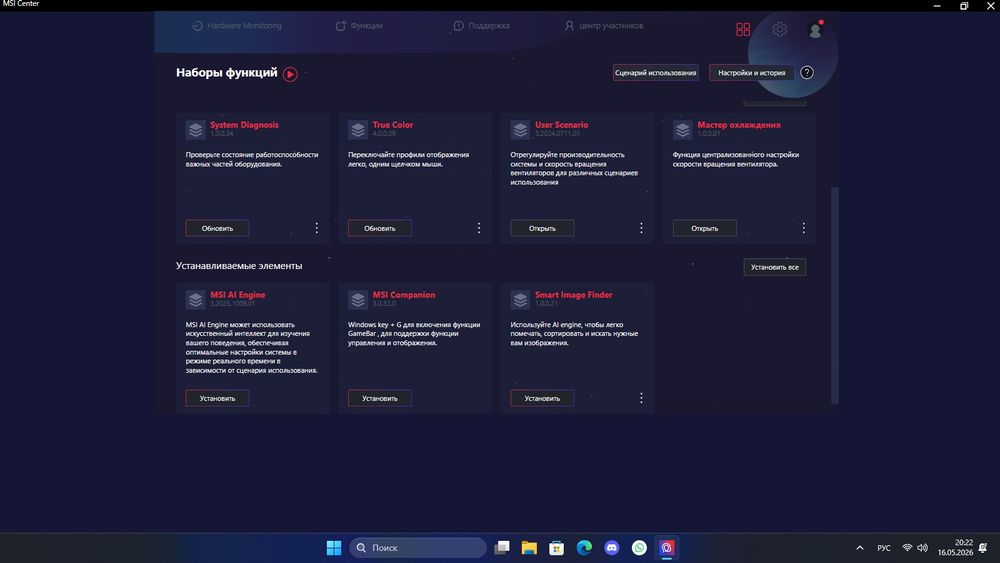The width and height of the screenshot is (1000, 563).
Task: Click Установить все button
Action: pos(775,267)
